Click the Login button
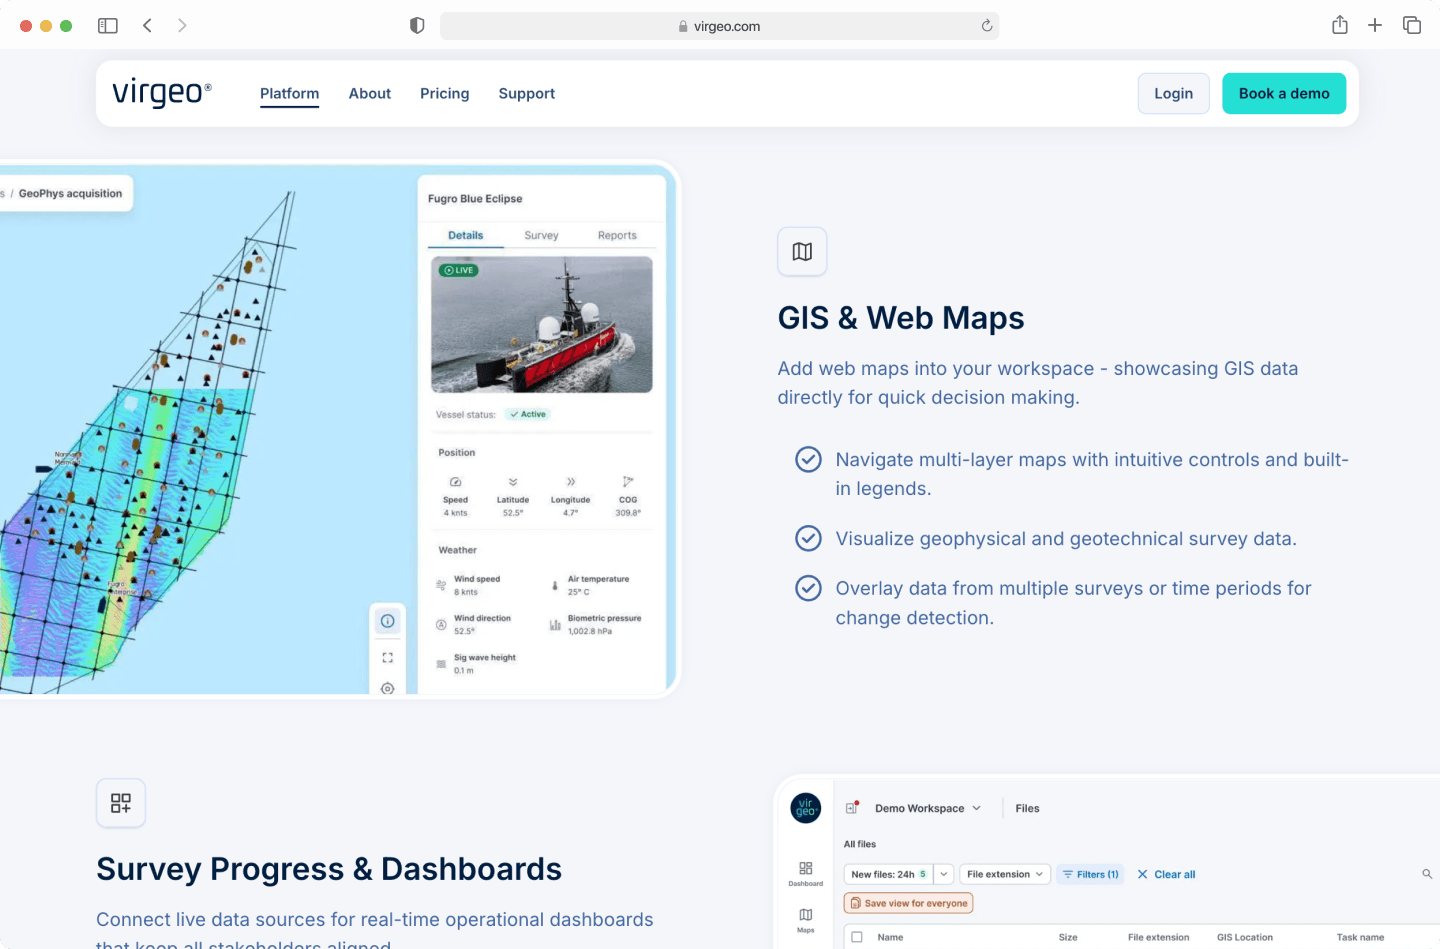 [x=1174, y=93]
